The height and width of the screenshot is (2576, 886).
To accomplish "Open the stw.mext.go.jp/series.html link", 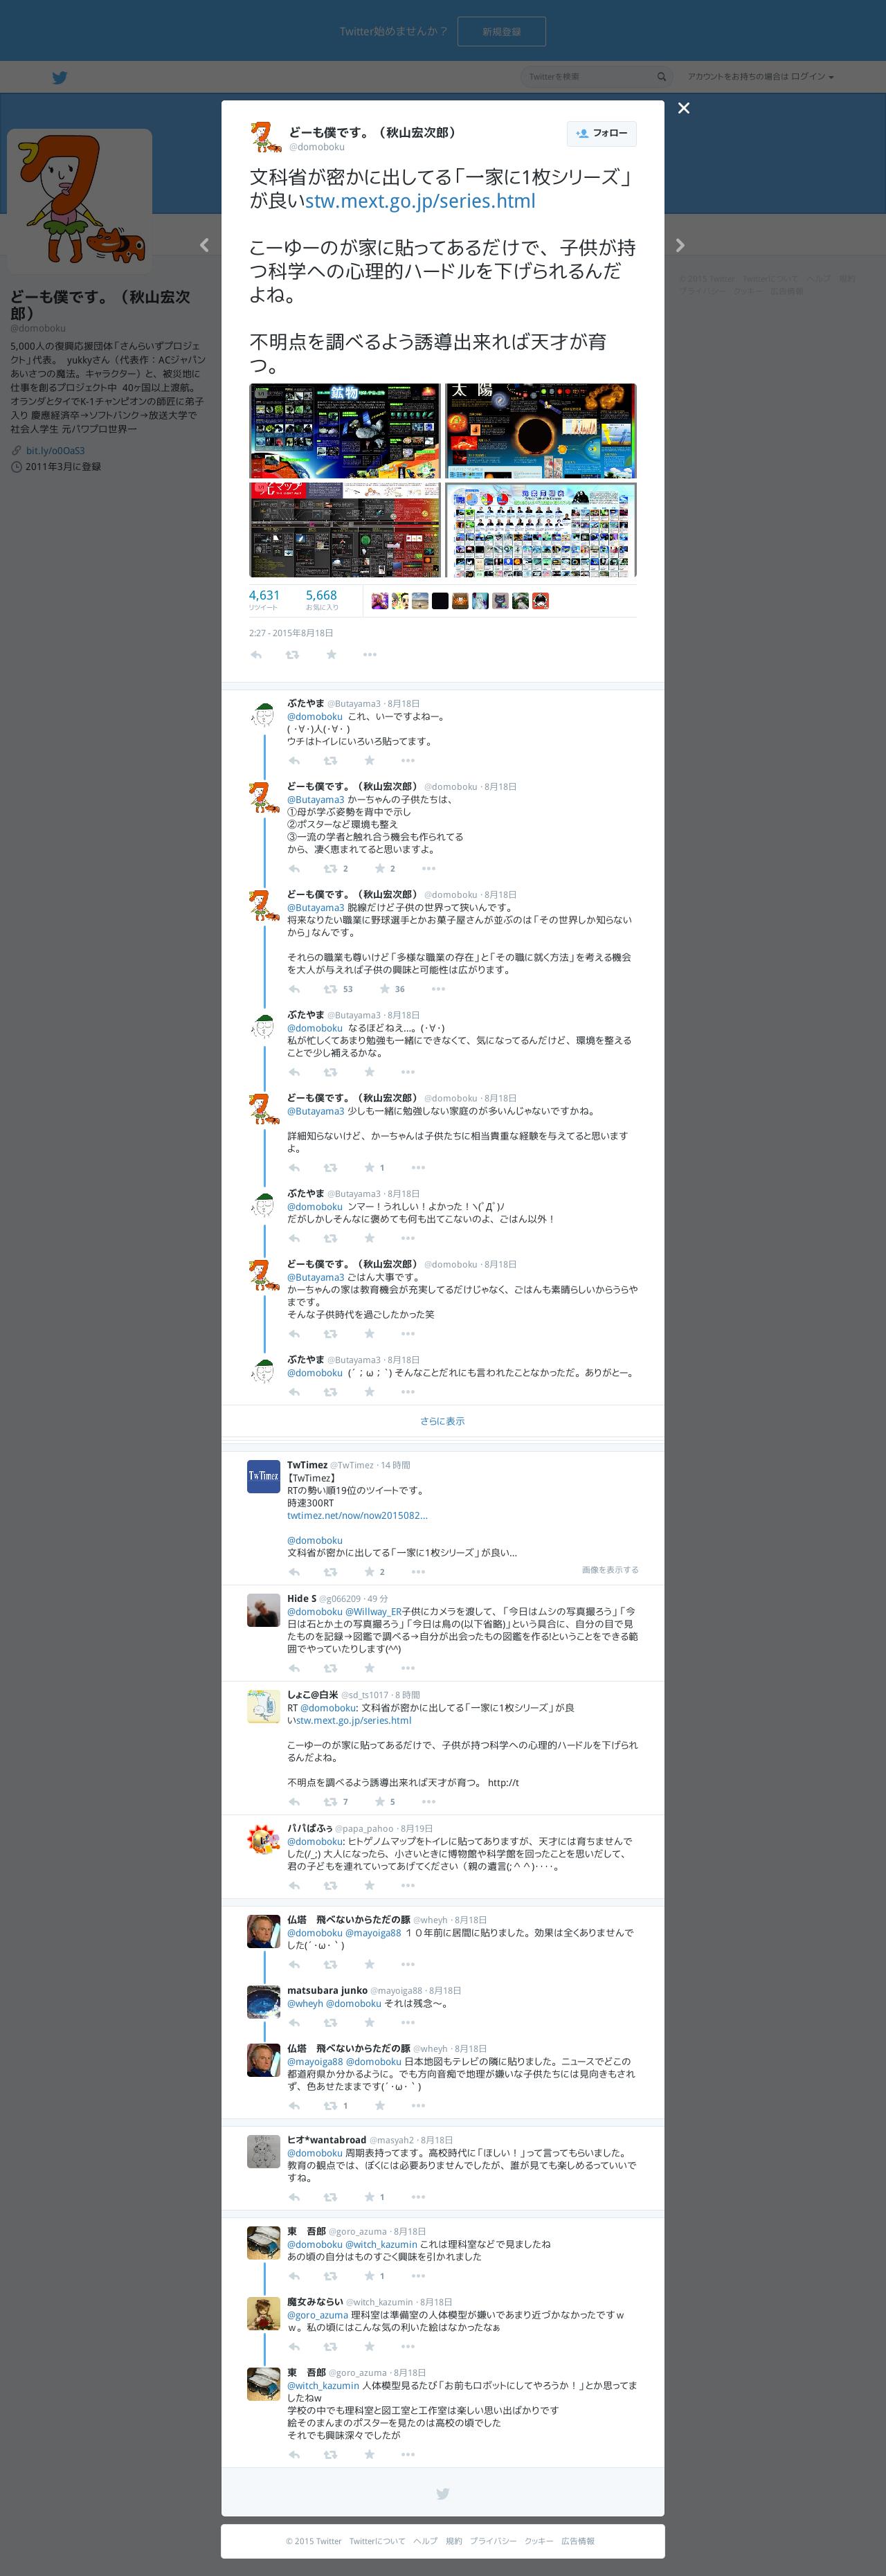I will 420,201.
